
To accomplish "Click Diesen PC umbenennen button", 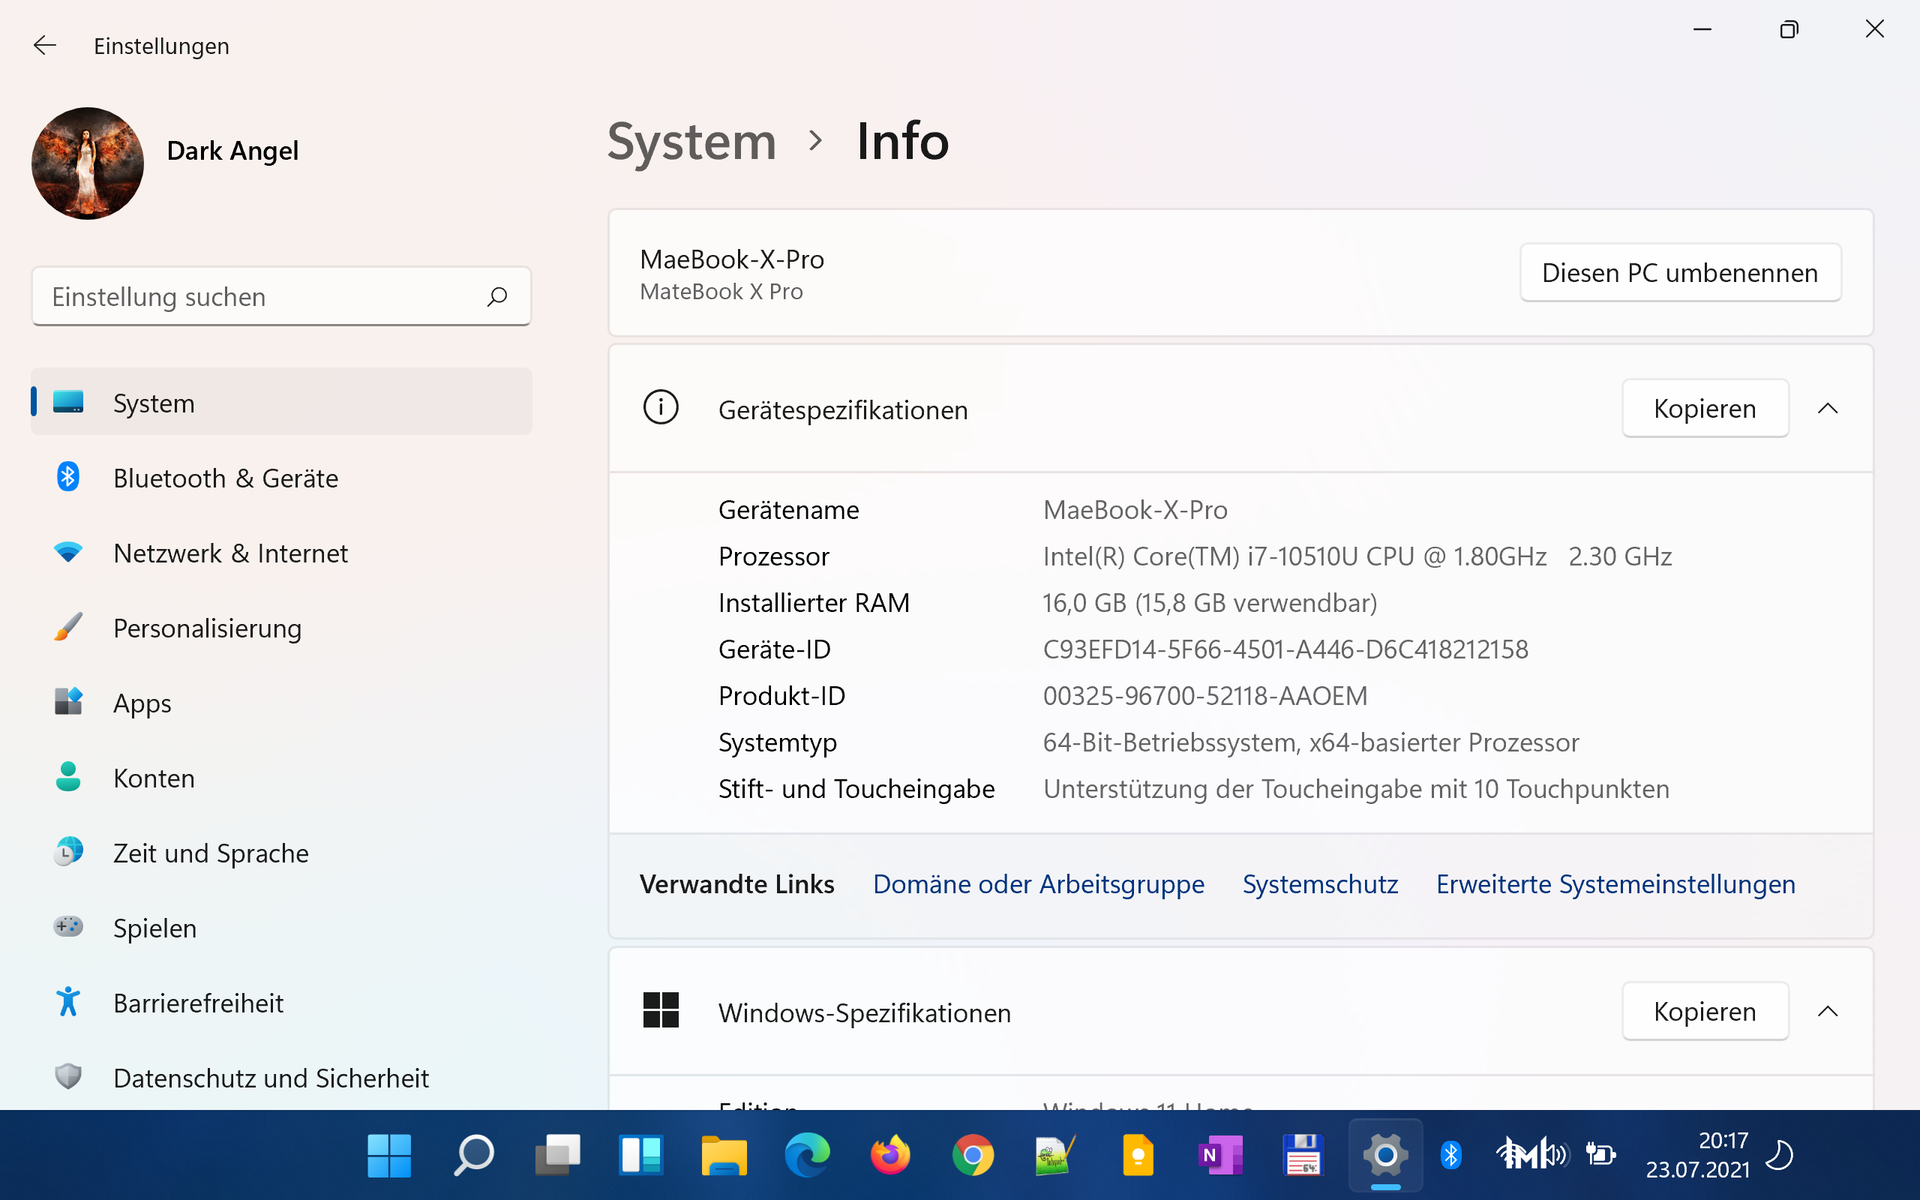I will click(x=1680, y=273).
